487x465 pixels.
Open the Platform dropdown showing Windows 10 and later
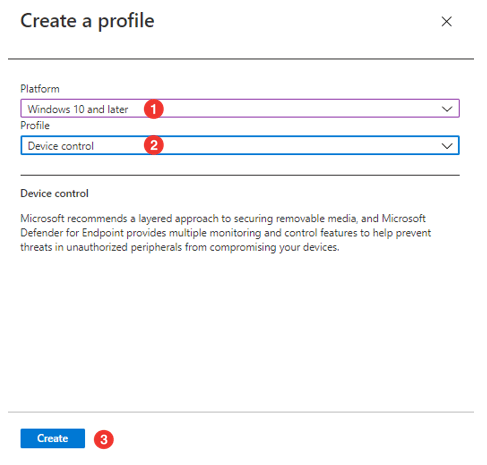pos(240,108)
